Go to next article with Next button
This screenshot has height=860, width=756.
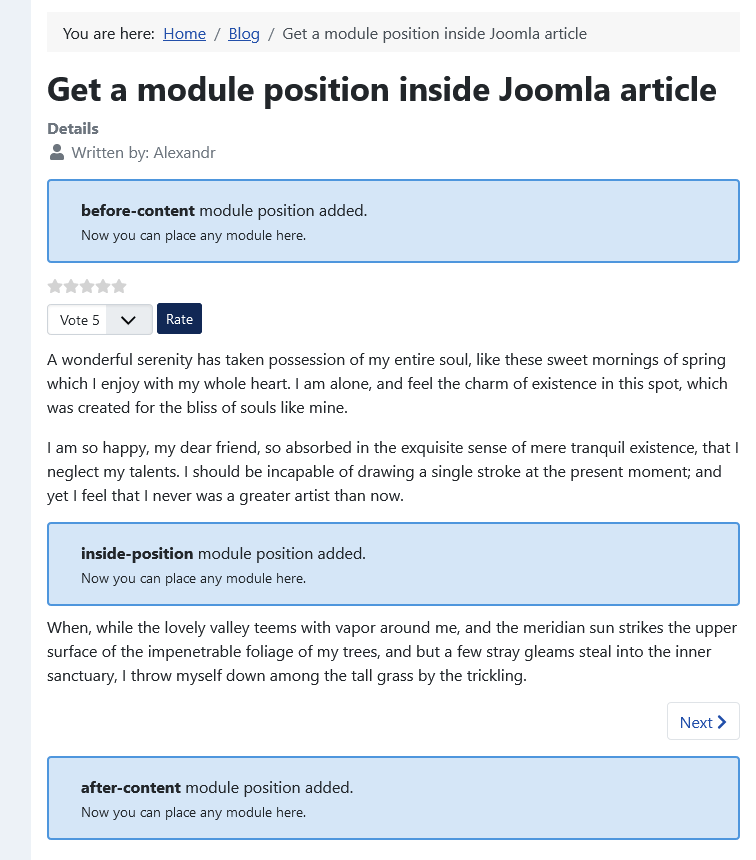coord(703,721)
